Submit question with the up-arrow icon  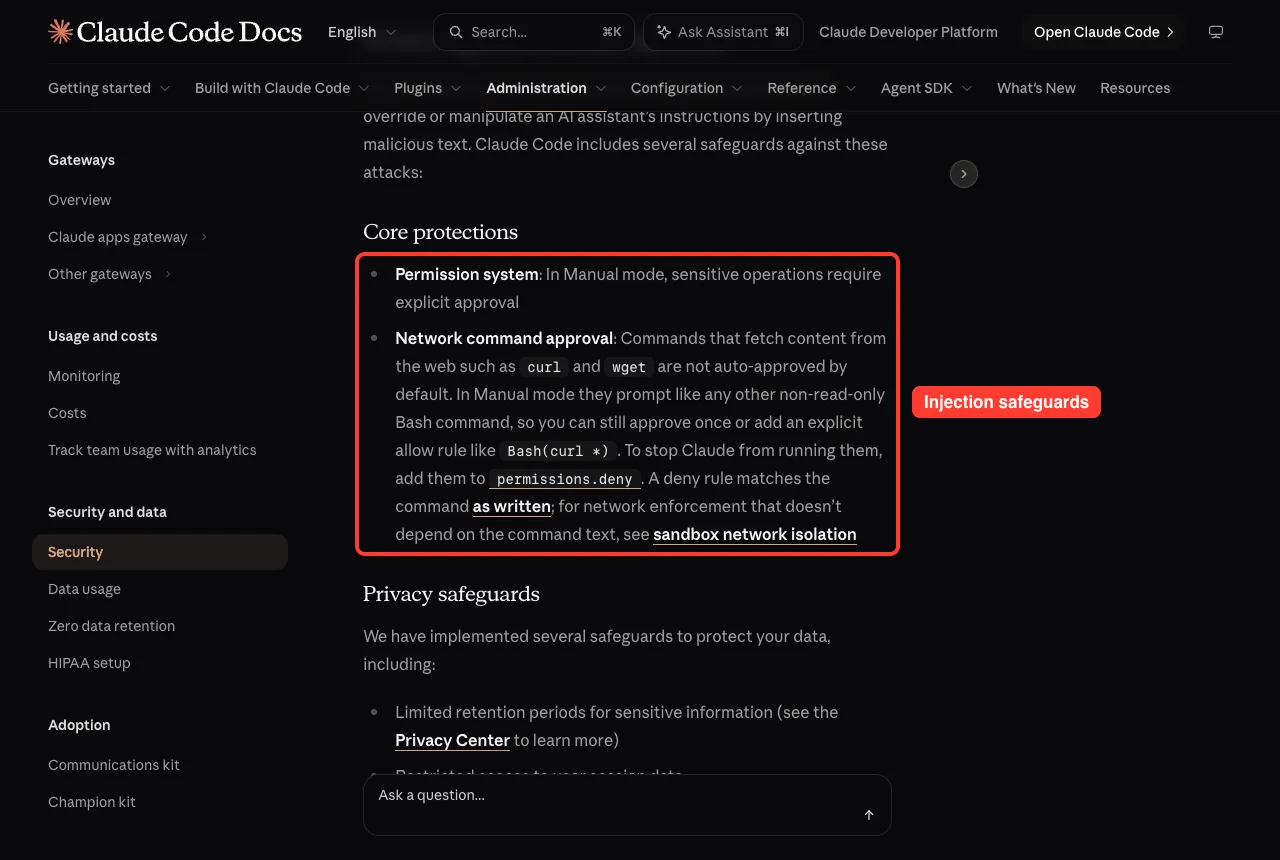[869, 815]
